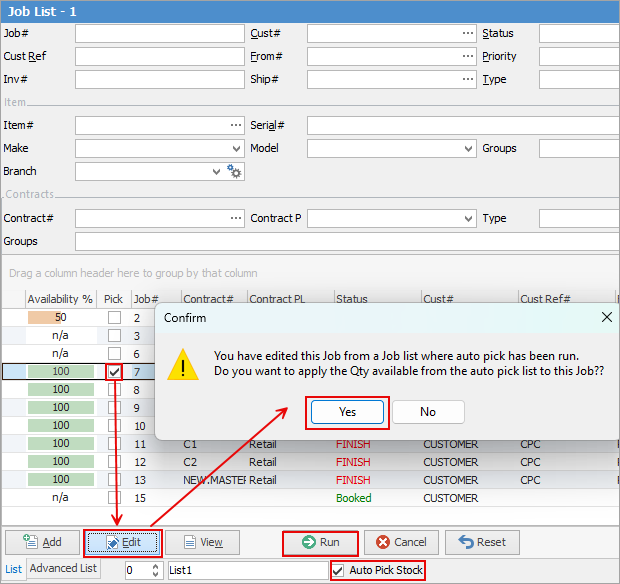Decline with the No button
The width and height of the screenshot is (620, 584).
428,412
